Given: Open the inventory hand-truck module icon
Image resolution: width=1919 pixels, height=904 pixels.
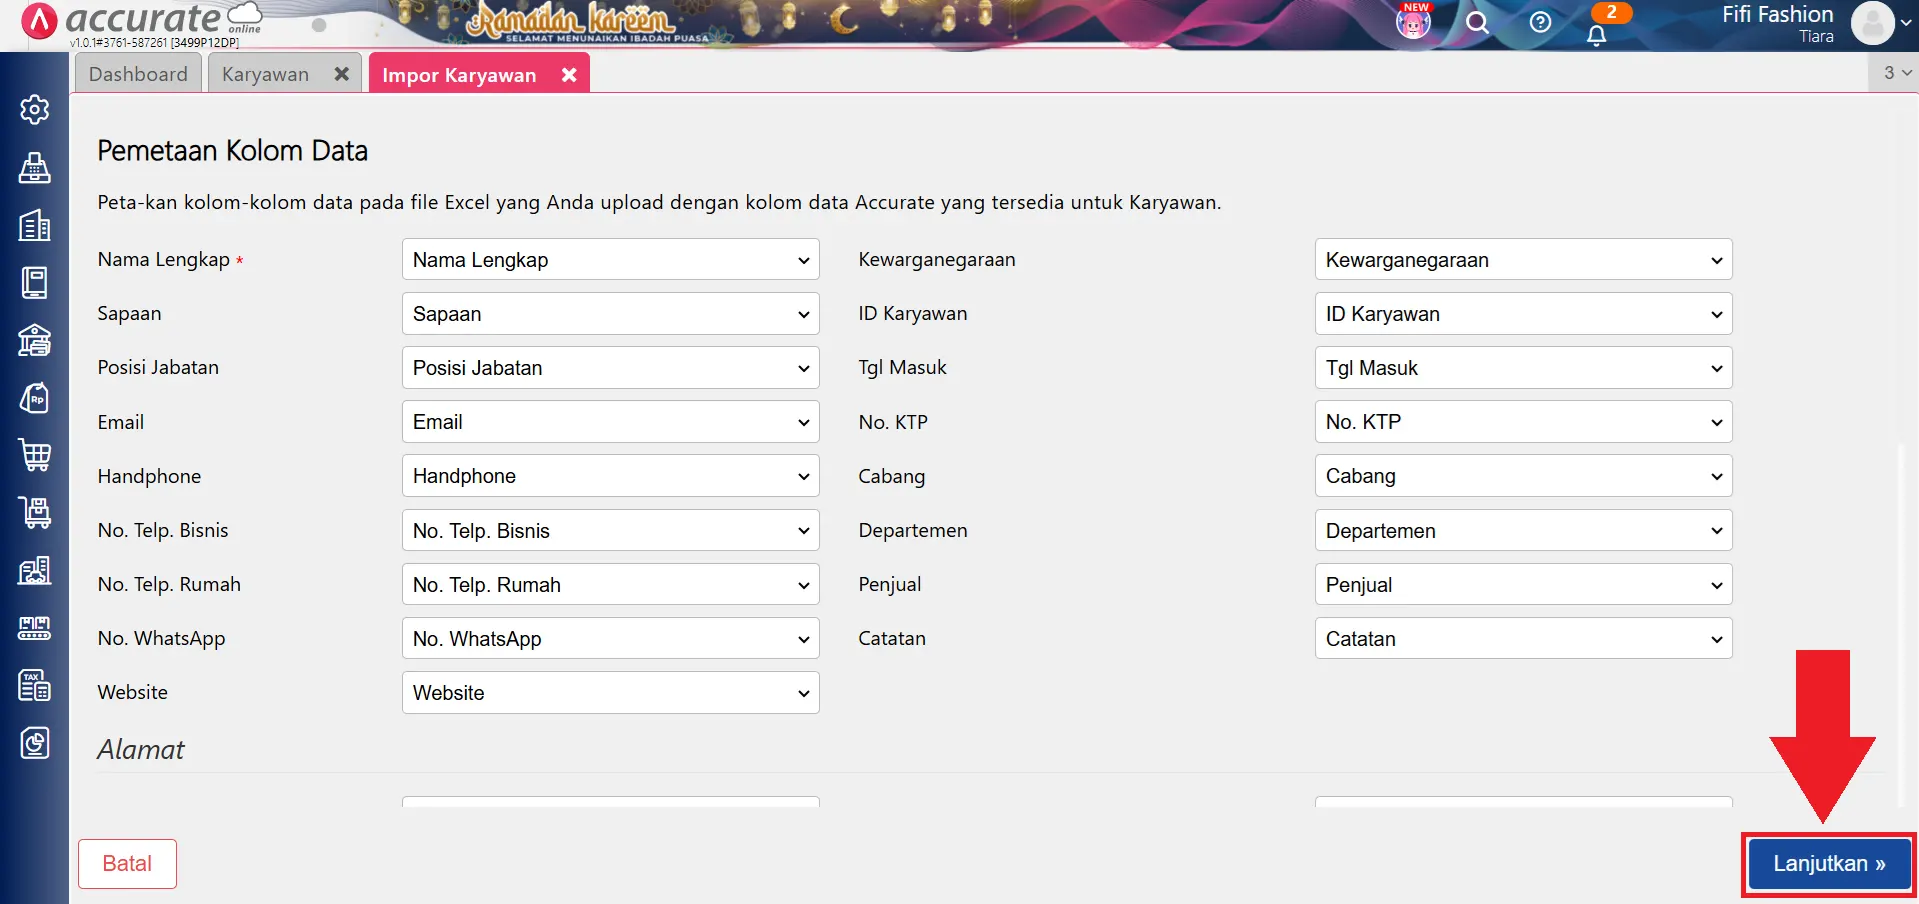Looking at the screenshot, I should click(x=35, y=513).
